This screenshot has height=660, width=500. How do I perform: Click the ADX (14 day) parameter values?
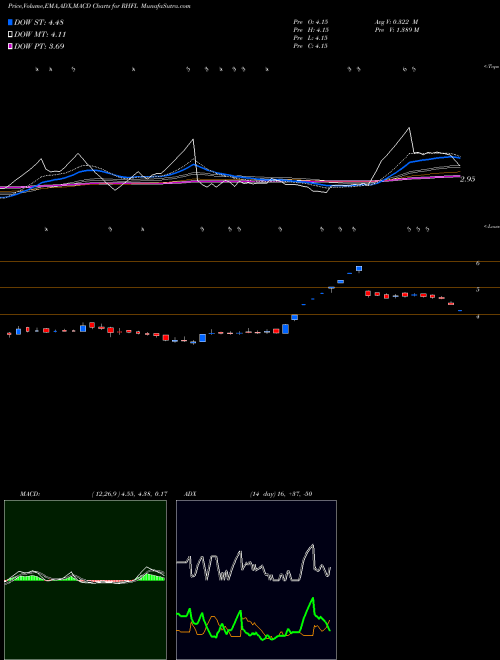(281, 494)
